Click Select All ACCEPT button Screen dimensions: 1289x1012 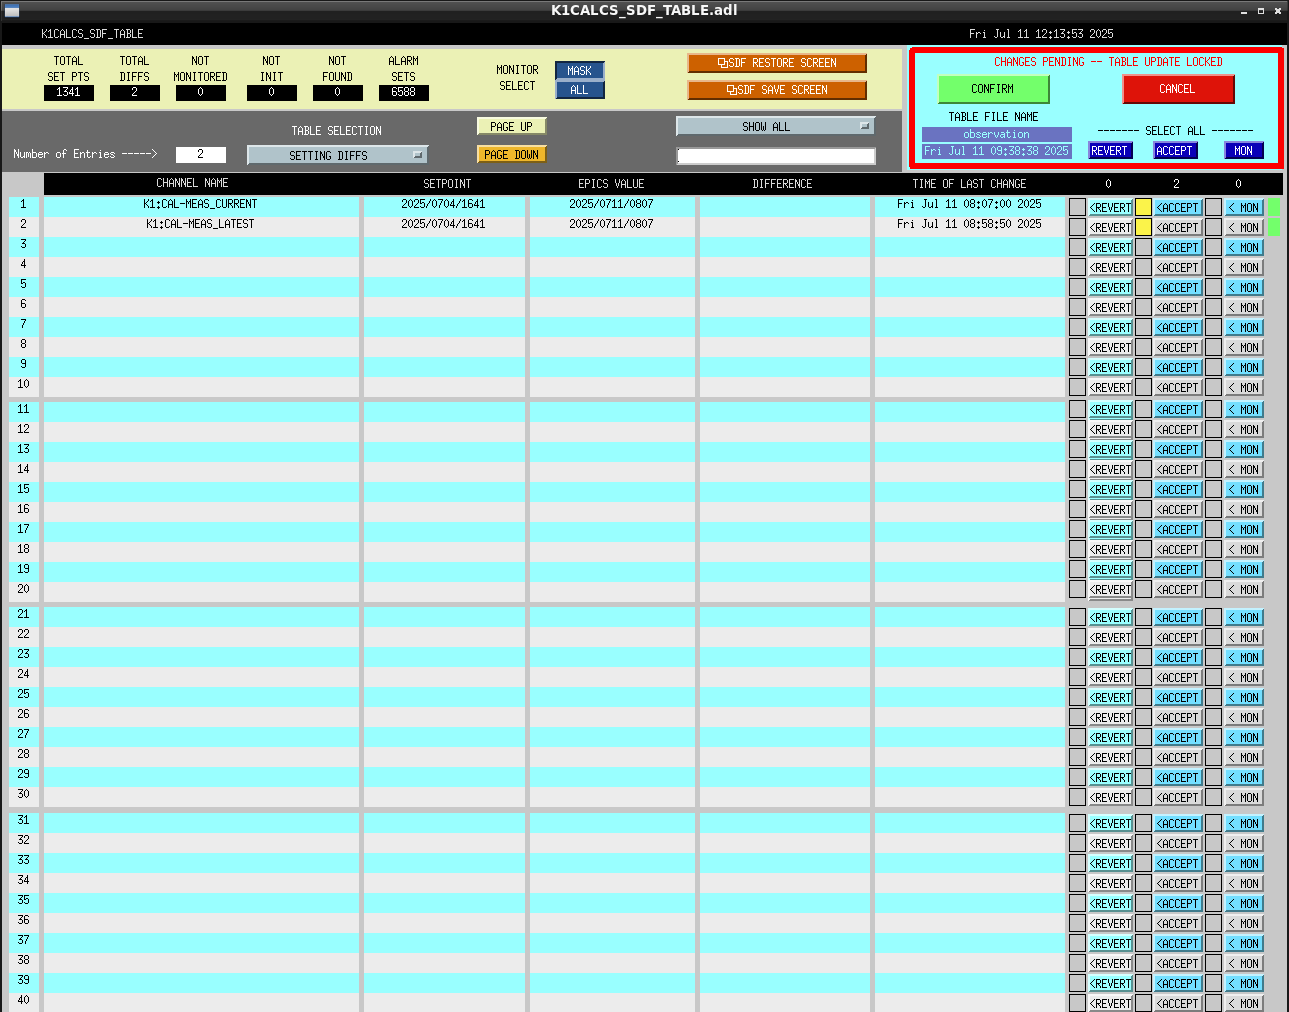1175,151
